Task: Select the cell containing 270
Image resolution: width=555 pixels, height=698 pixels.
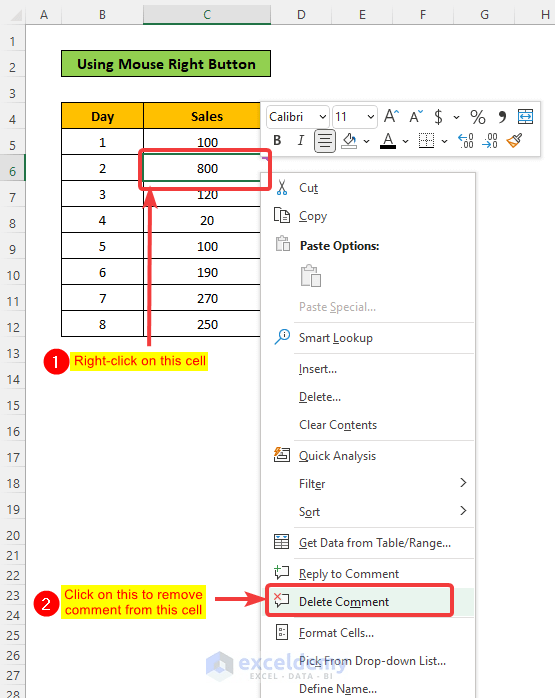Action: [x=202, y=298]
